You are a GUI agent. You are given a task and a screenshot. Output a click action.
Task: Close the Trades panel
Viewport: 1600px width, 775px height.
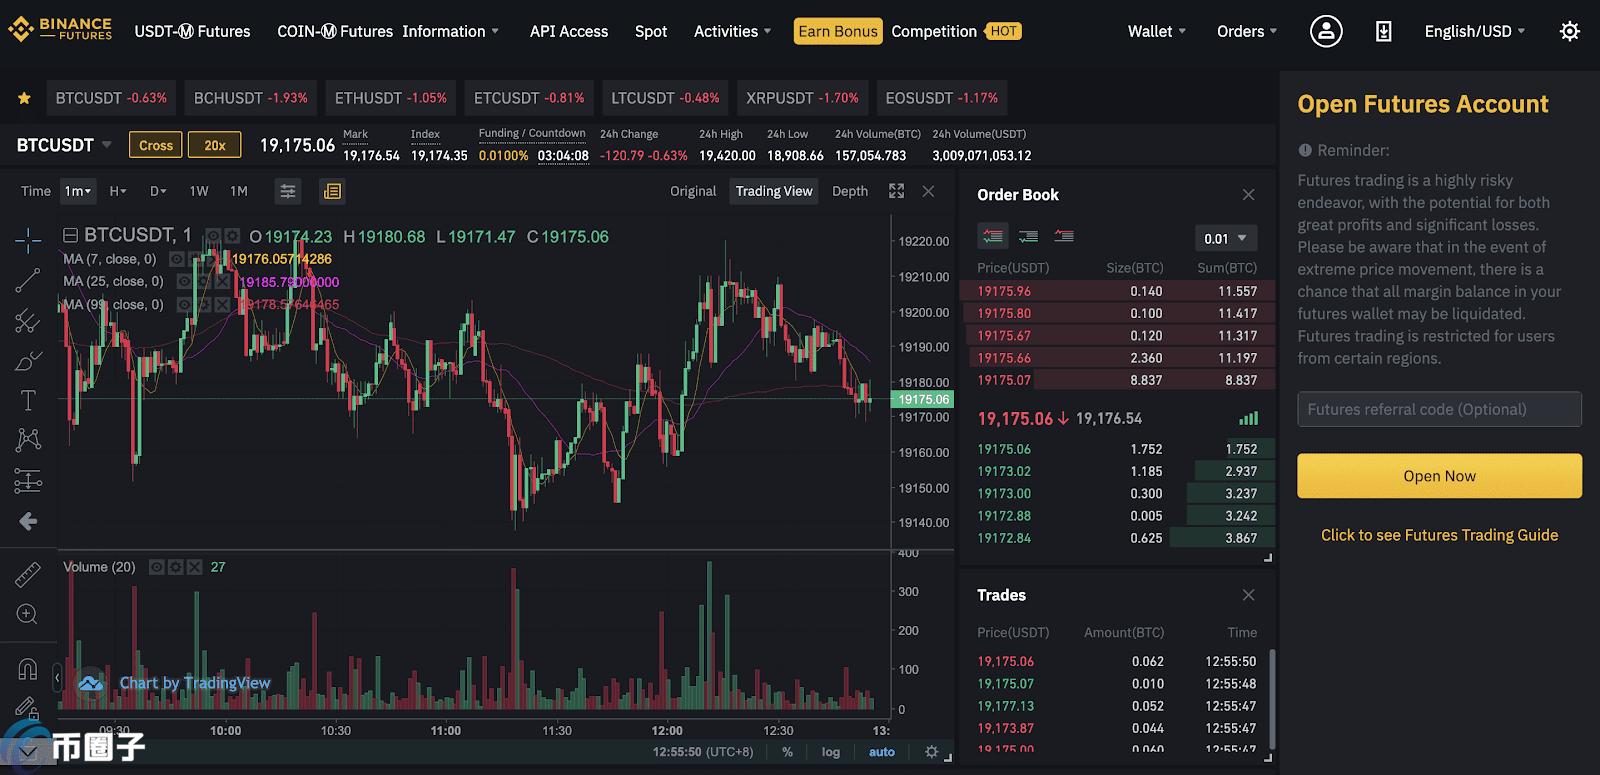pos(1248,595)
